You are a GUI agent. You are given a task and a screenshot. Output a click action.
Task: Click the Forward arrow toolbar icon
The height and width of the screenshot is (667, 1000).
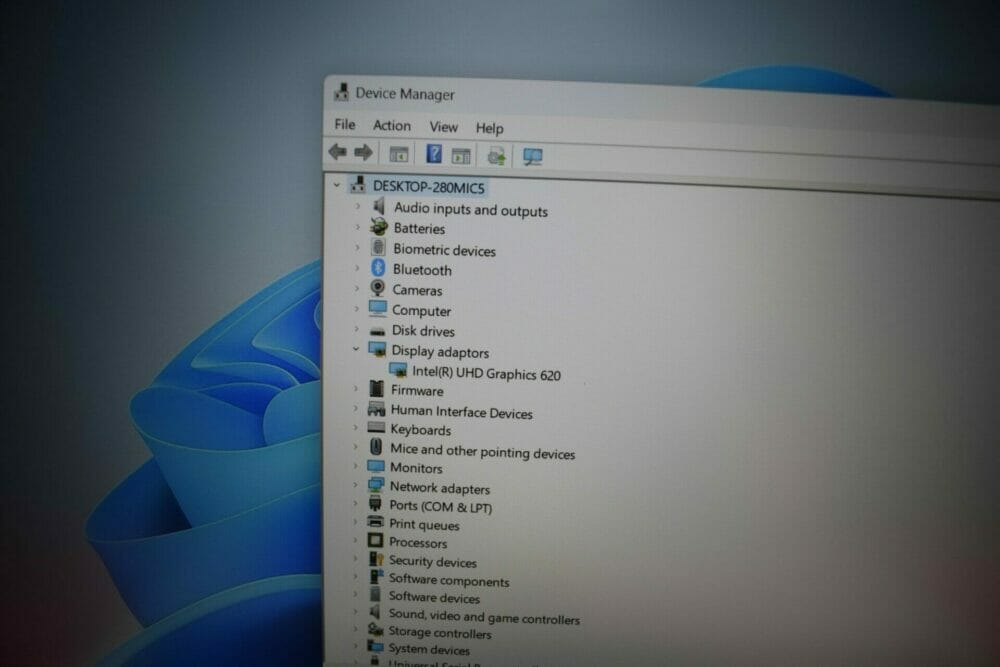(x=364, y=152)
